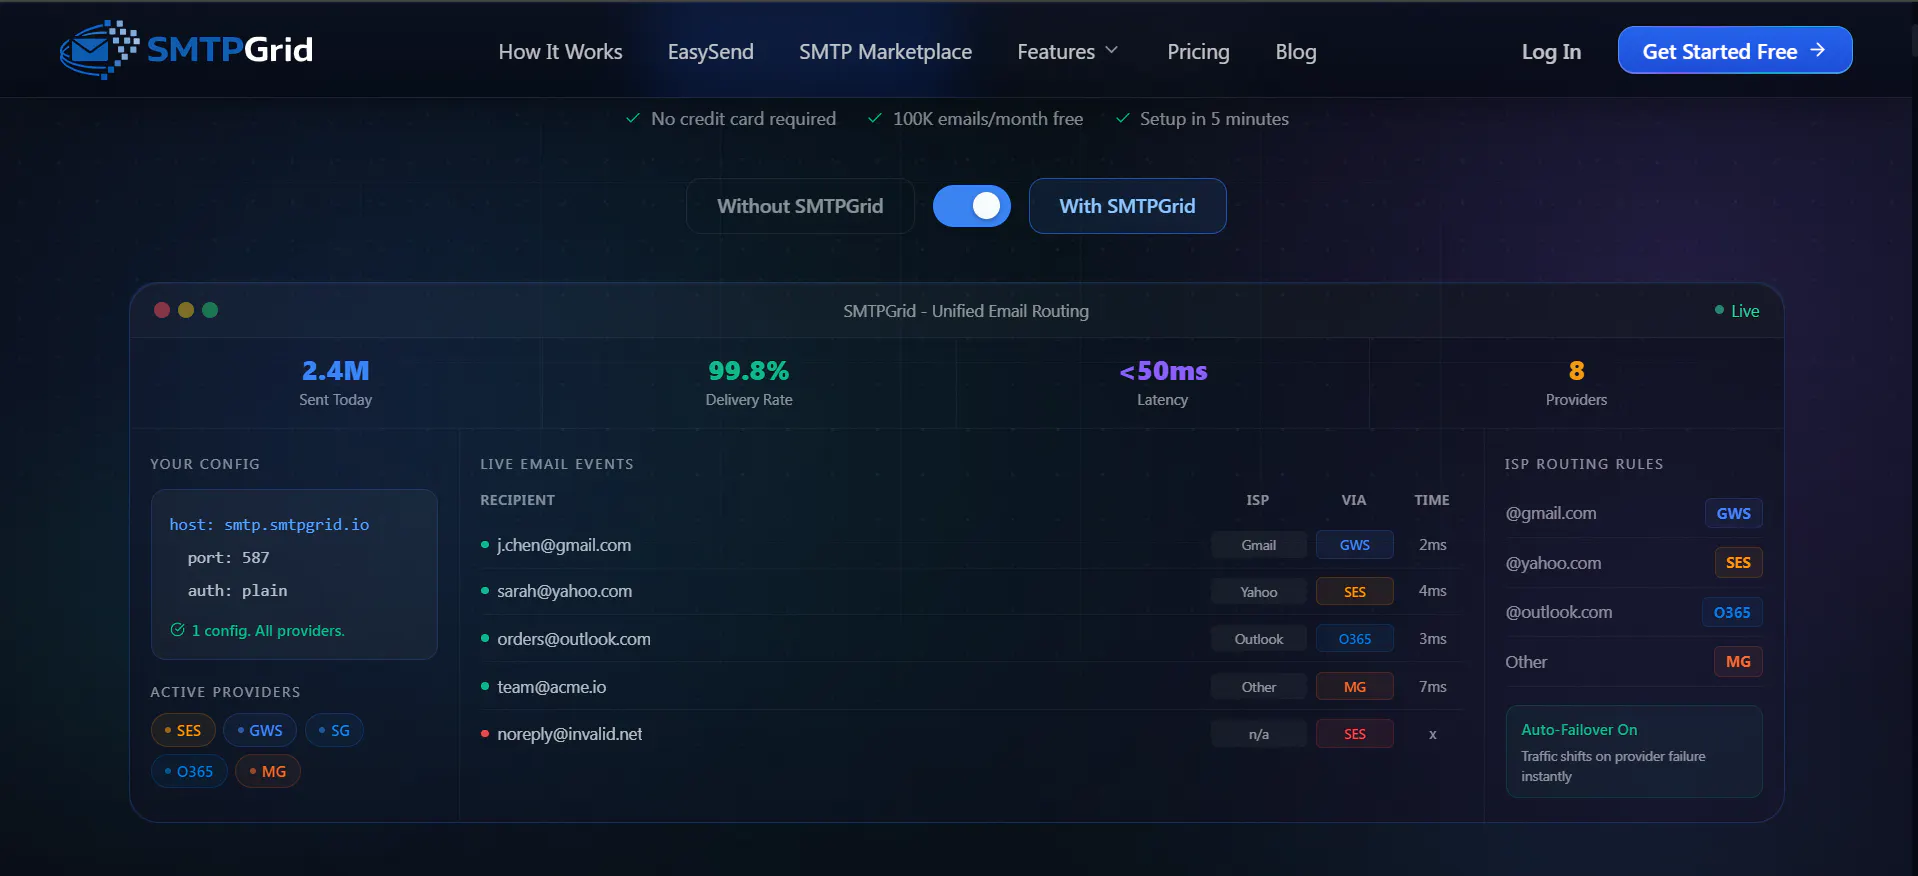Click the GWS via tag in the j.chen row
This screenshot has height=876, width=1918.
click(1355, 545)
